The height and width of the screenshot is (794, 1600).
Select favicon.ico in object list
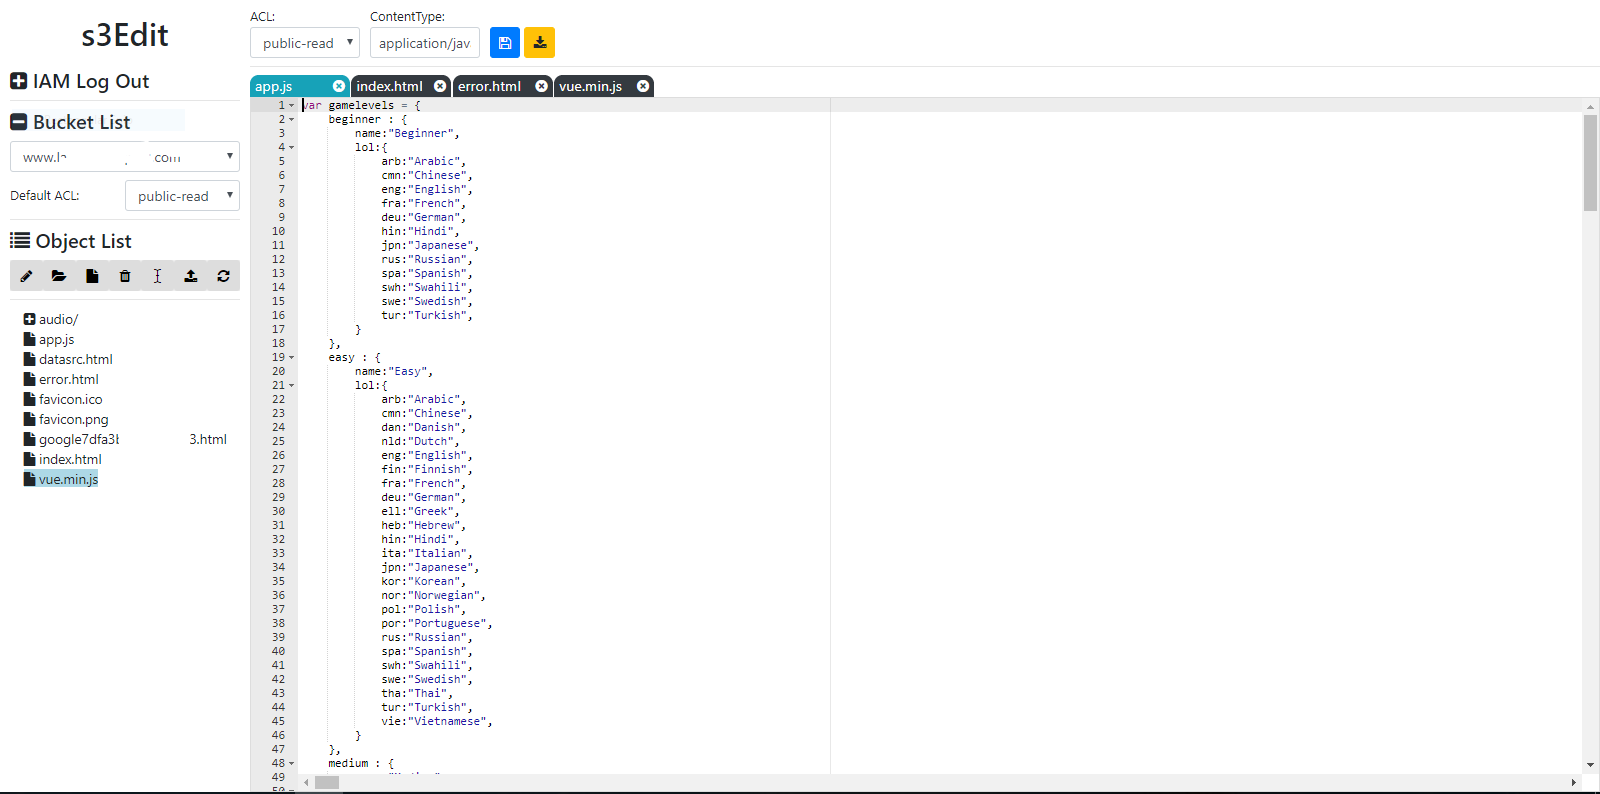click(x=70, y=399)
